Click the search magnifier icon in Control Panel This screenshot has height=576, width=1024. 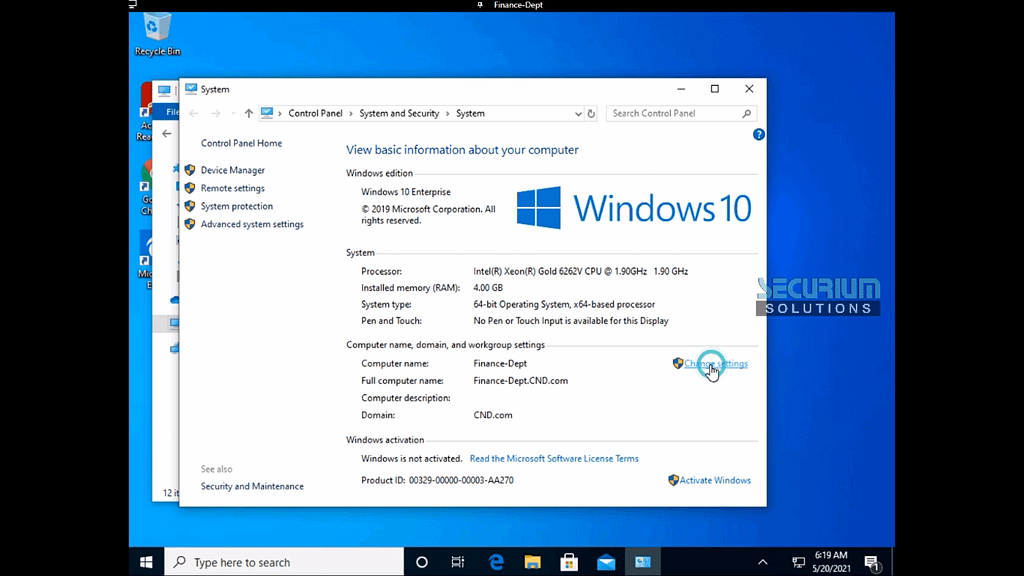tap(746, 114)
